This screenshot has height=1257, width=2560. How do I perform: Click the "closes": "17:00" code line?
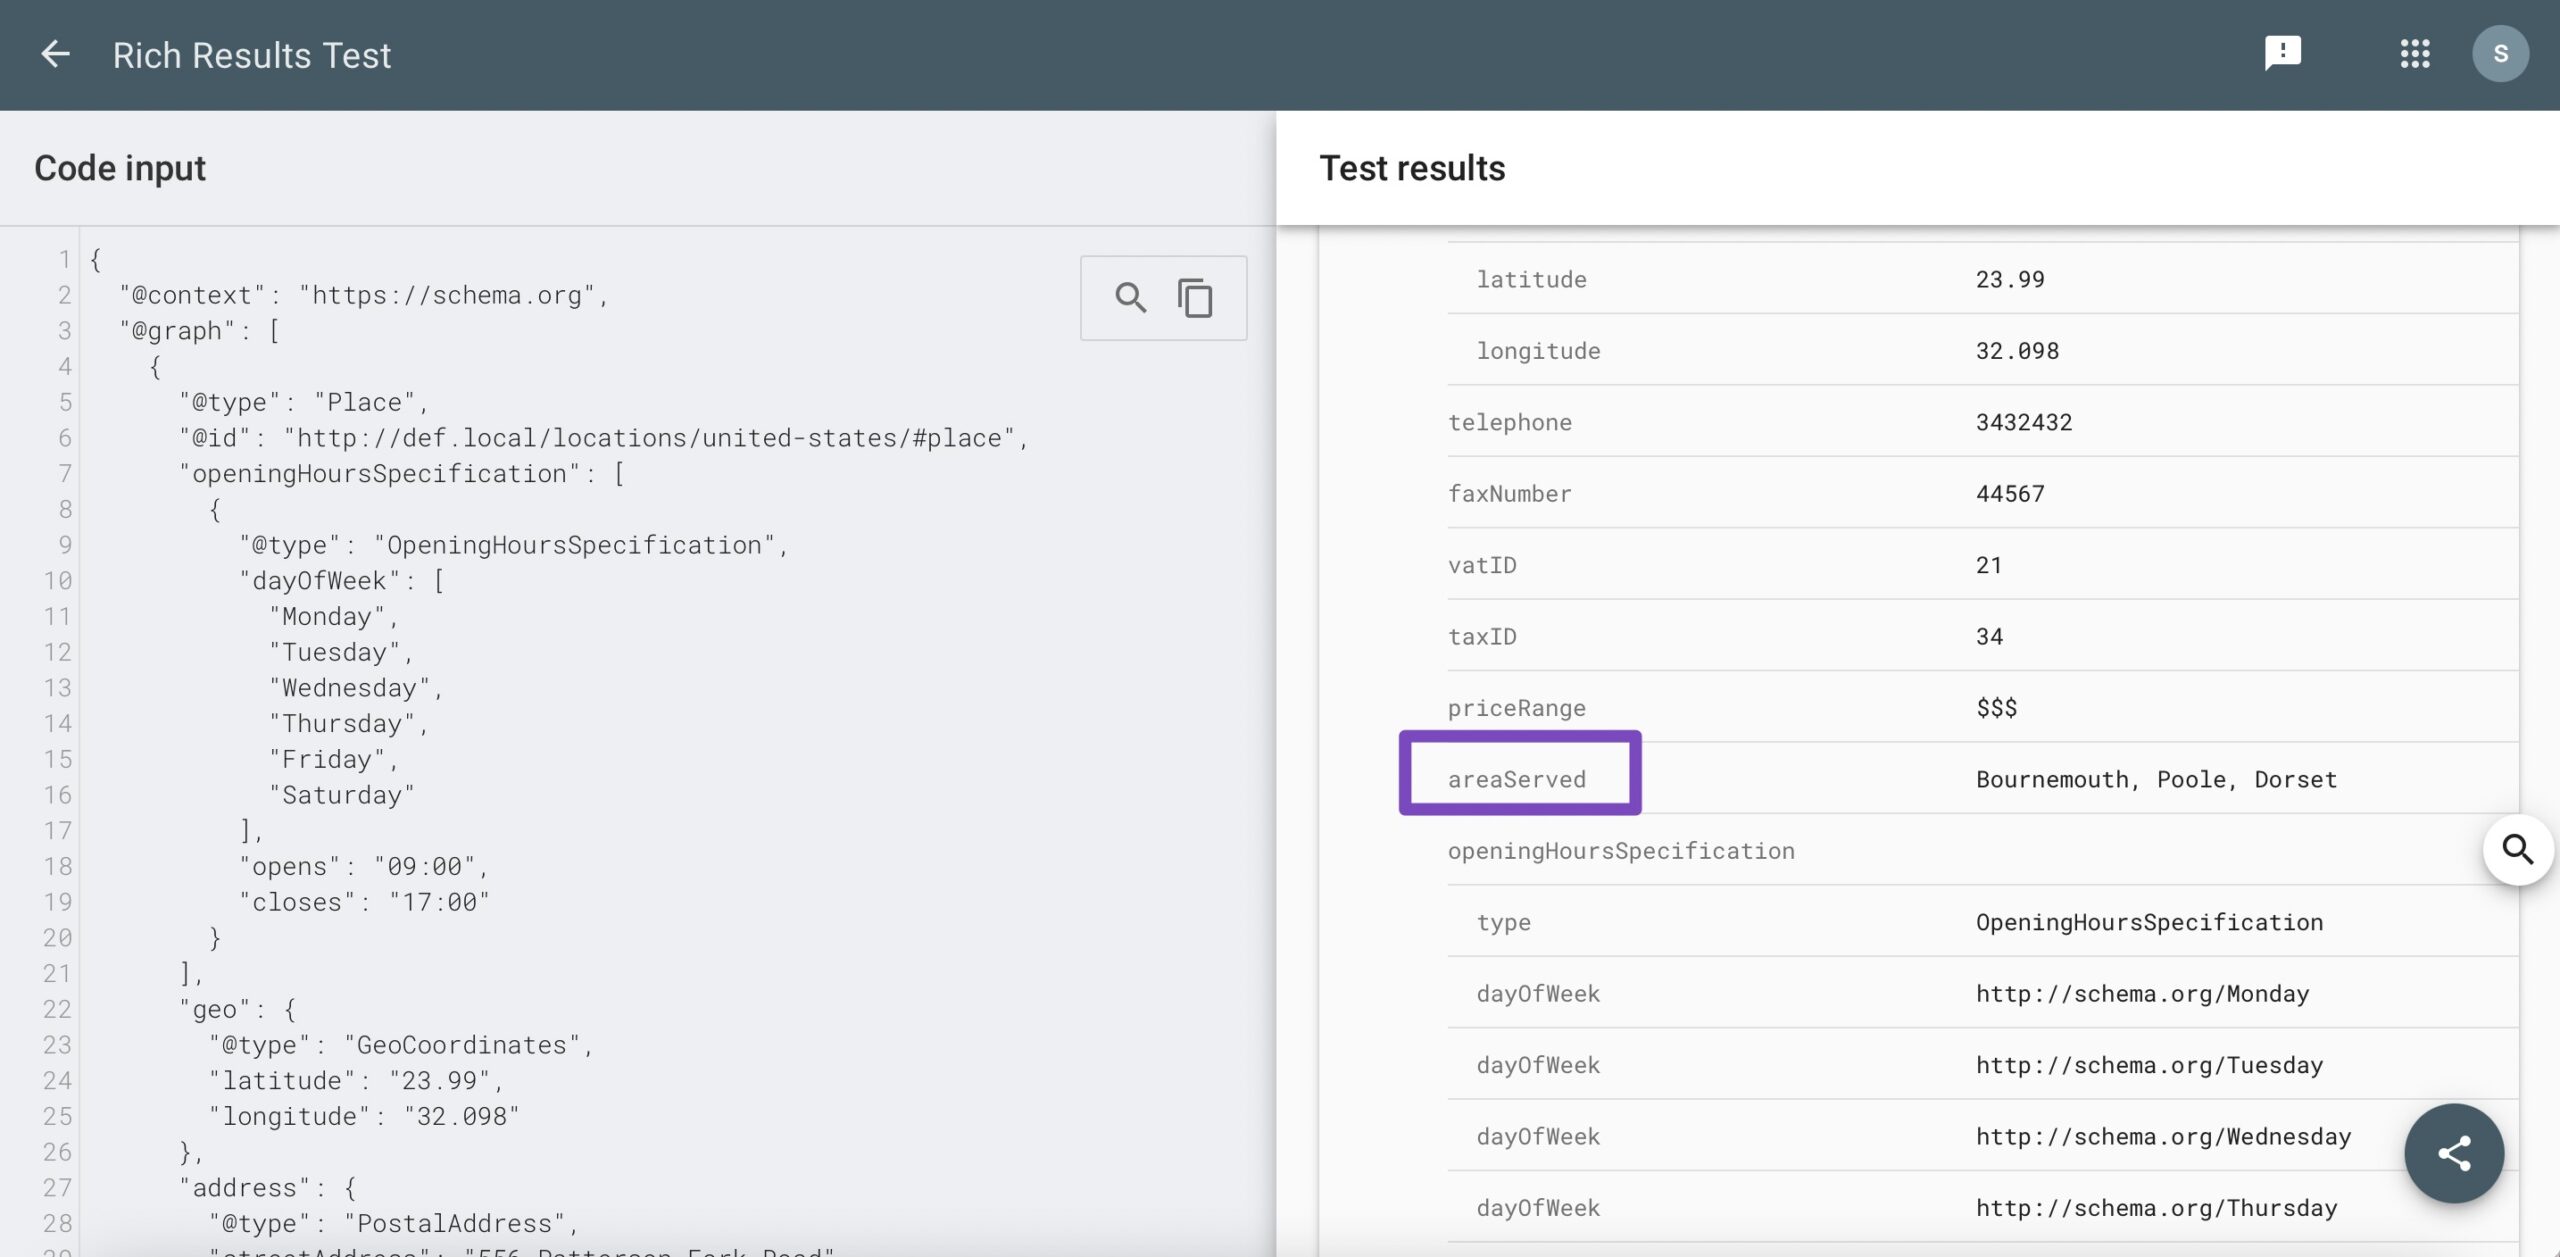[364, 903]
